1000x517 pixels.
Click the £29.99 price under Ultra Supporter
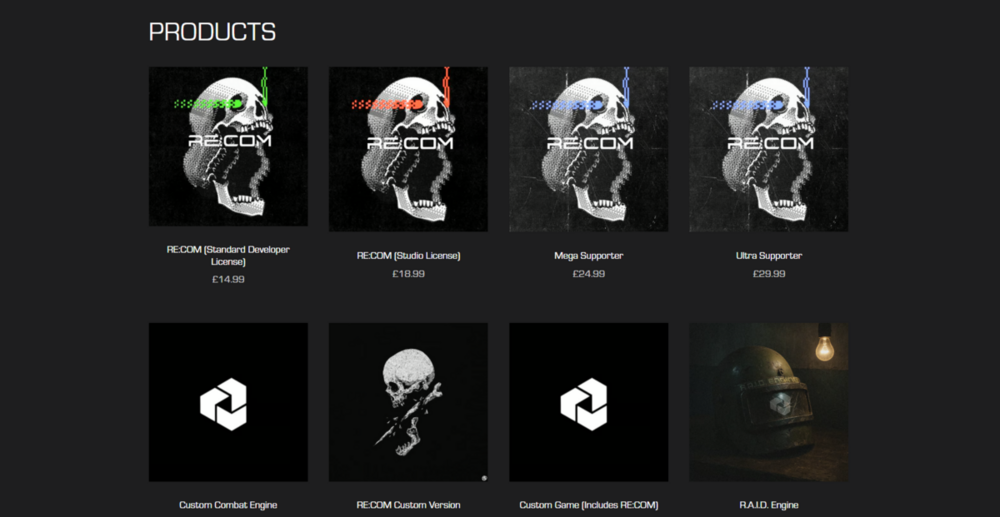[768, 274]
